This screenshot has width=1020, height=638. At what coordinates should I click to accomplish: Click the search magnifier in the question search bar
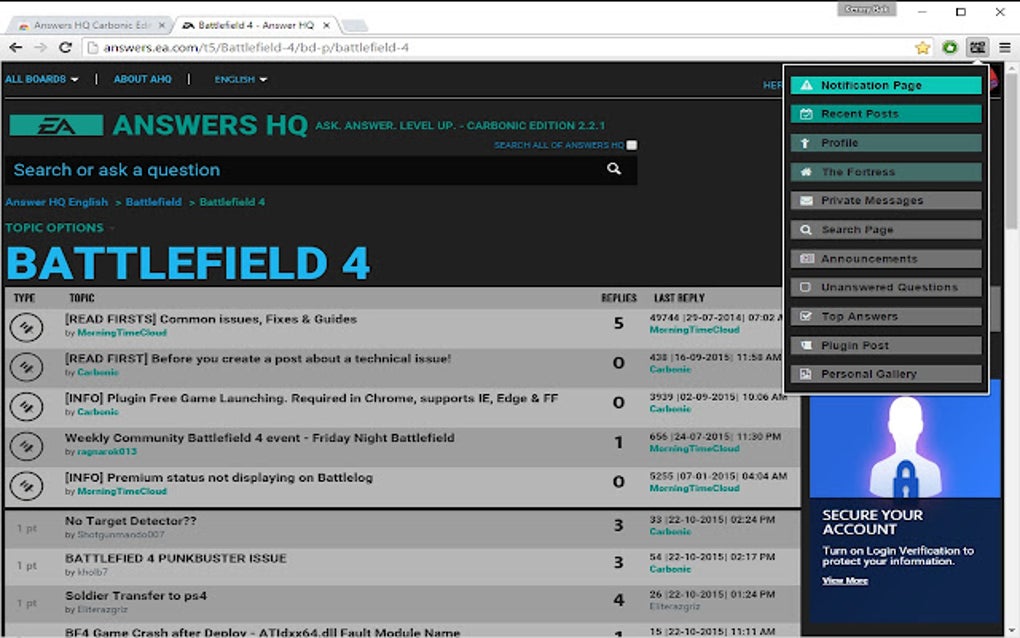613,169
